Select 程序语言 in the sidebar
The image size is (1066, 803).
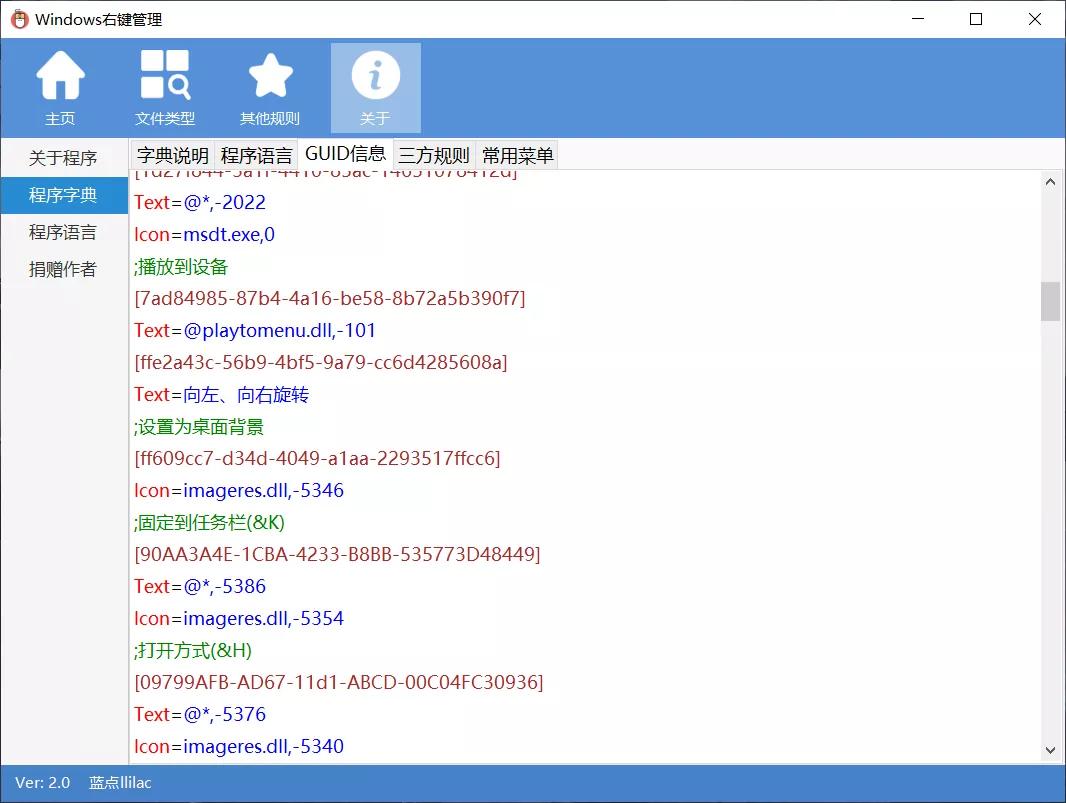point(64,233)
